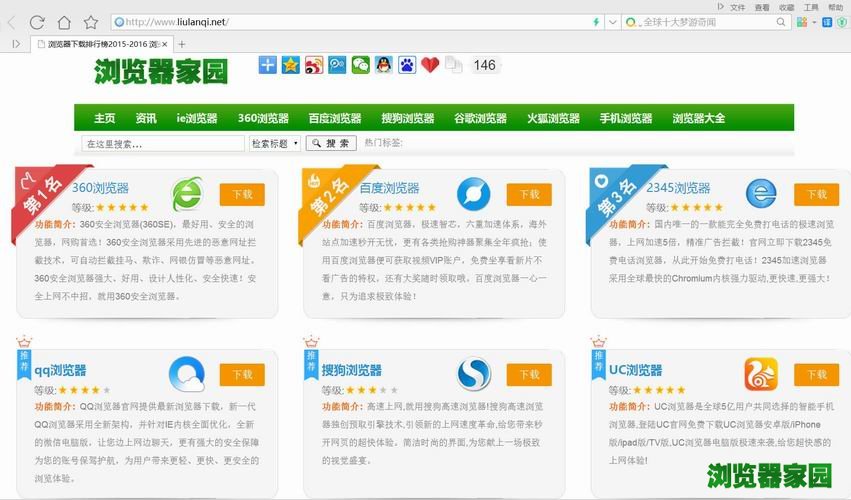Click the 360 browser green e logo

[x=187, y=194]
